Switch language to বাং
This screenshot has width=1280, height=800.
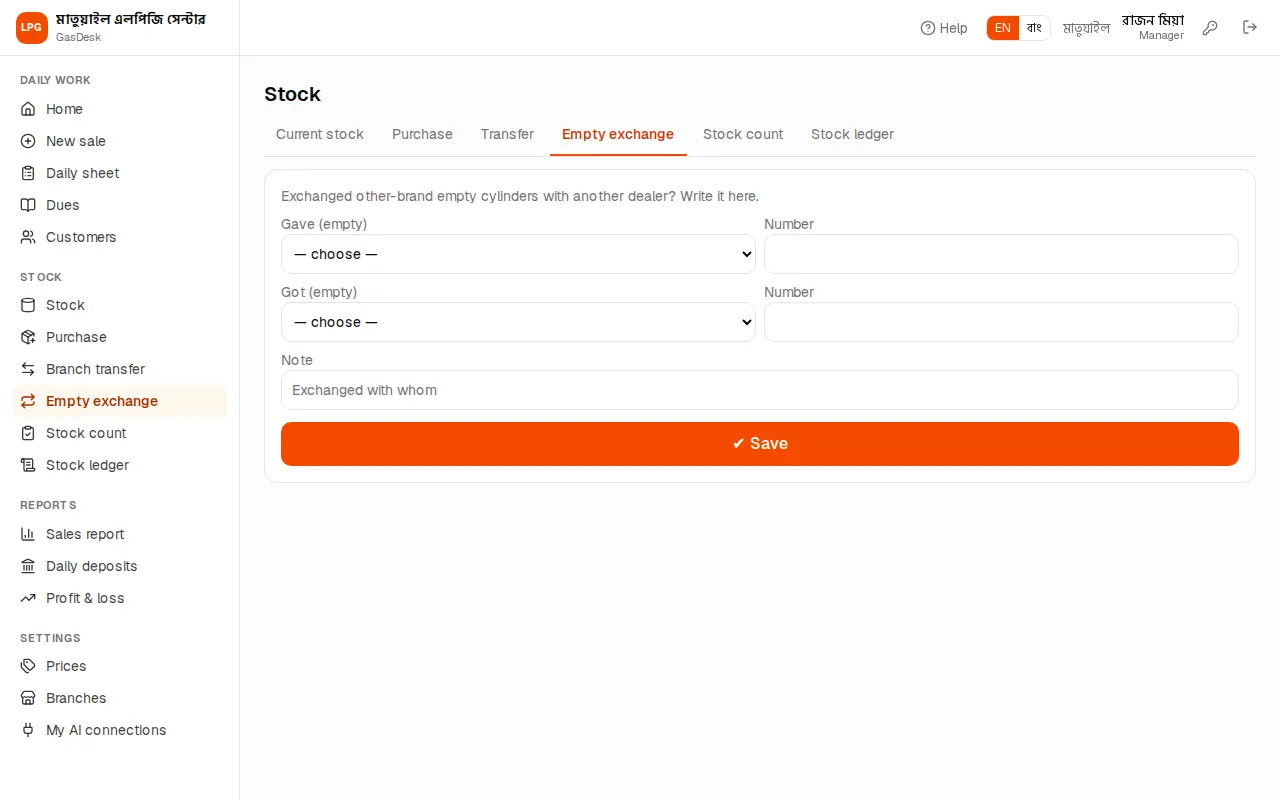pos(1034,28)
